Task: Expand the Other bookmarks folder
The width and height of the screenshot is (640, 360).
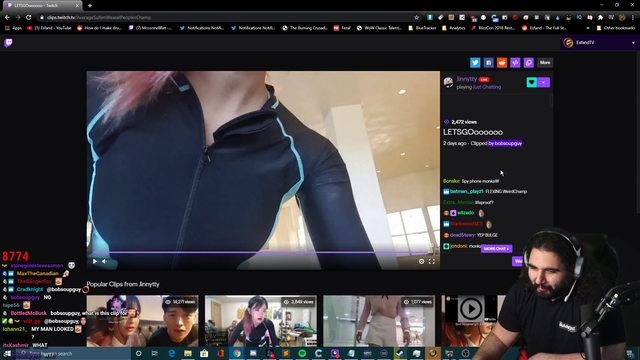Action: point(616,28)
